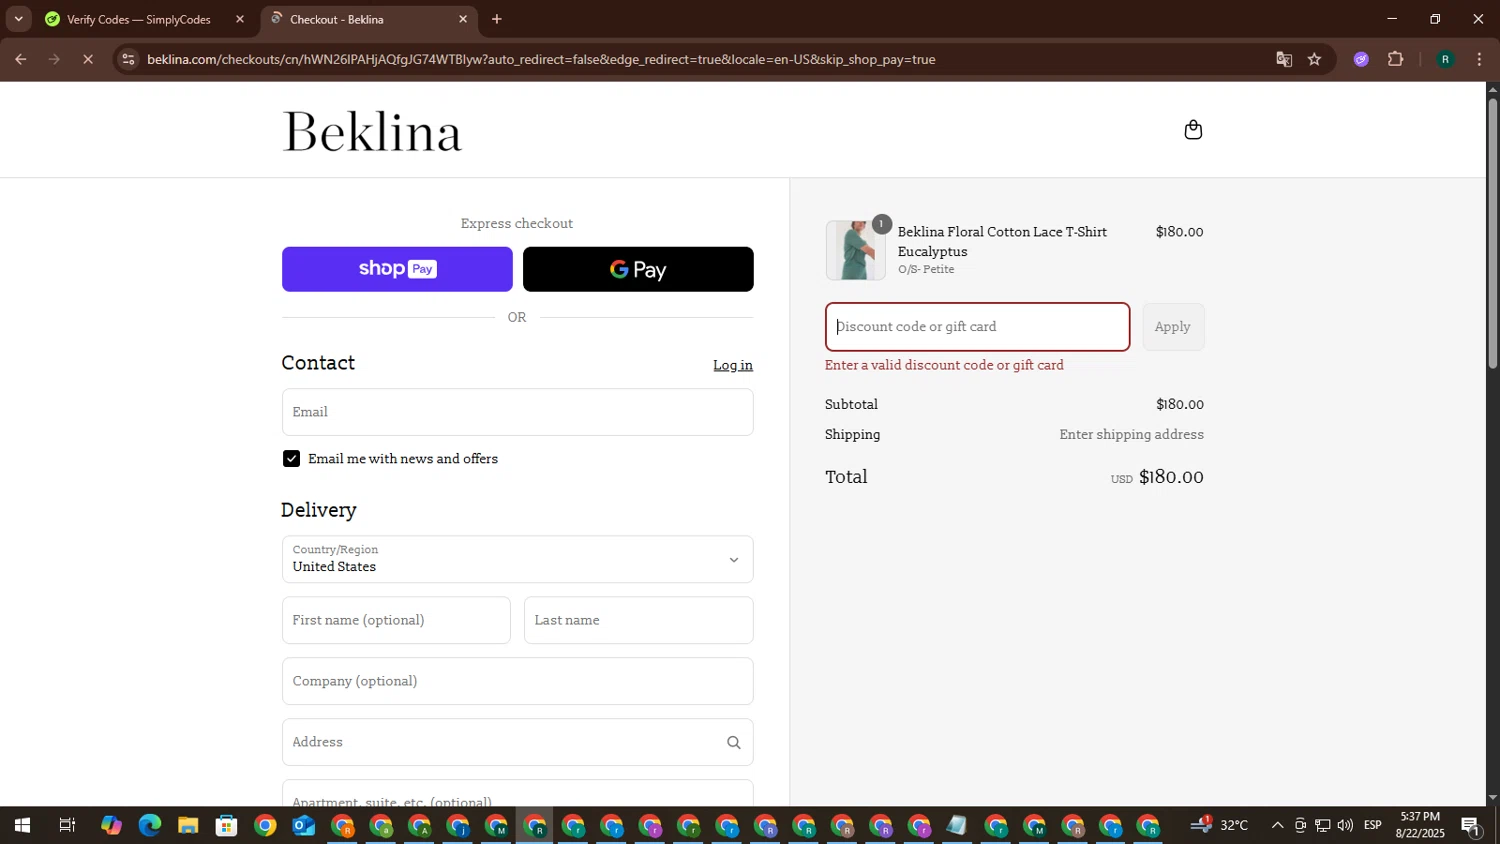
Task: Launch Copilot from the taskbar
Action: point(111,826)
